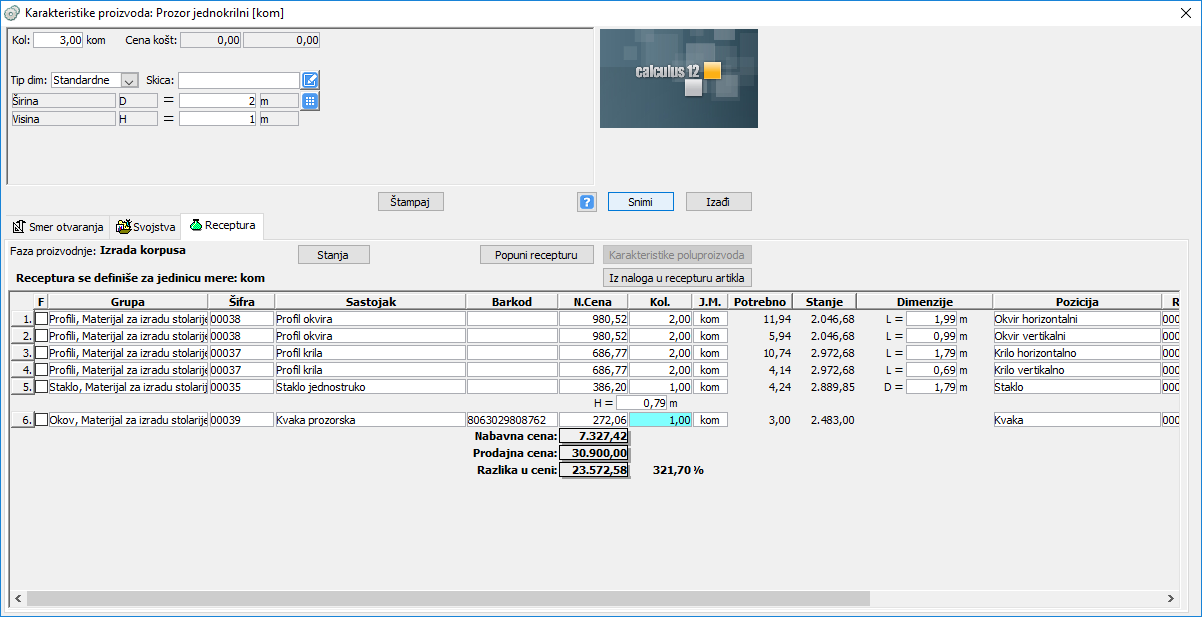This screenshot has width=1202, height=617.
Task: Click the calculus 12 logo image
Action: pos(678,78)
